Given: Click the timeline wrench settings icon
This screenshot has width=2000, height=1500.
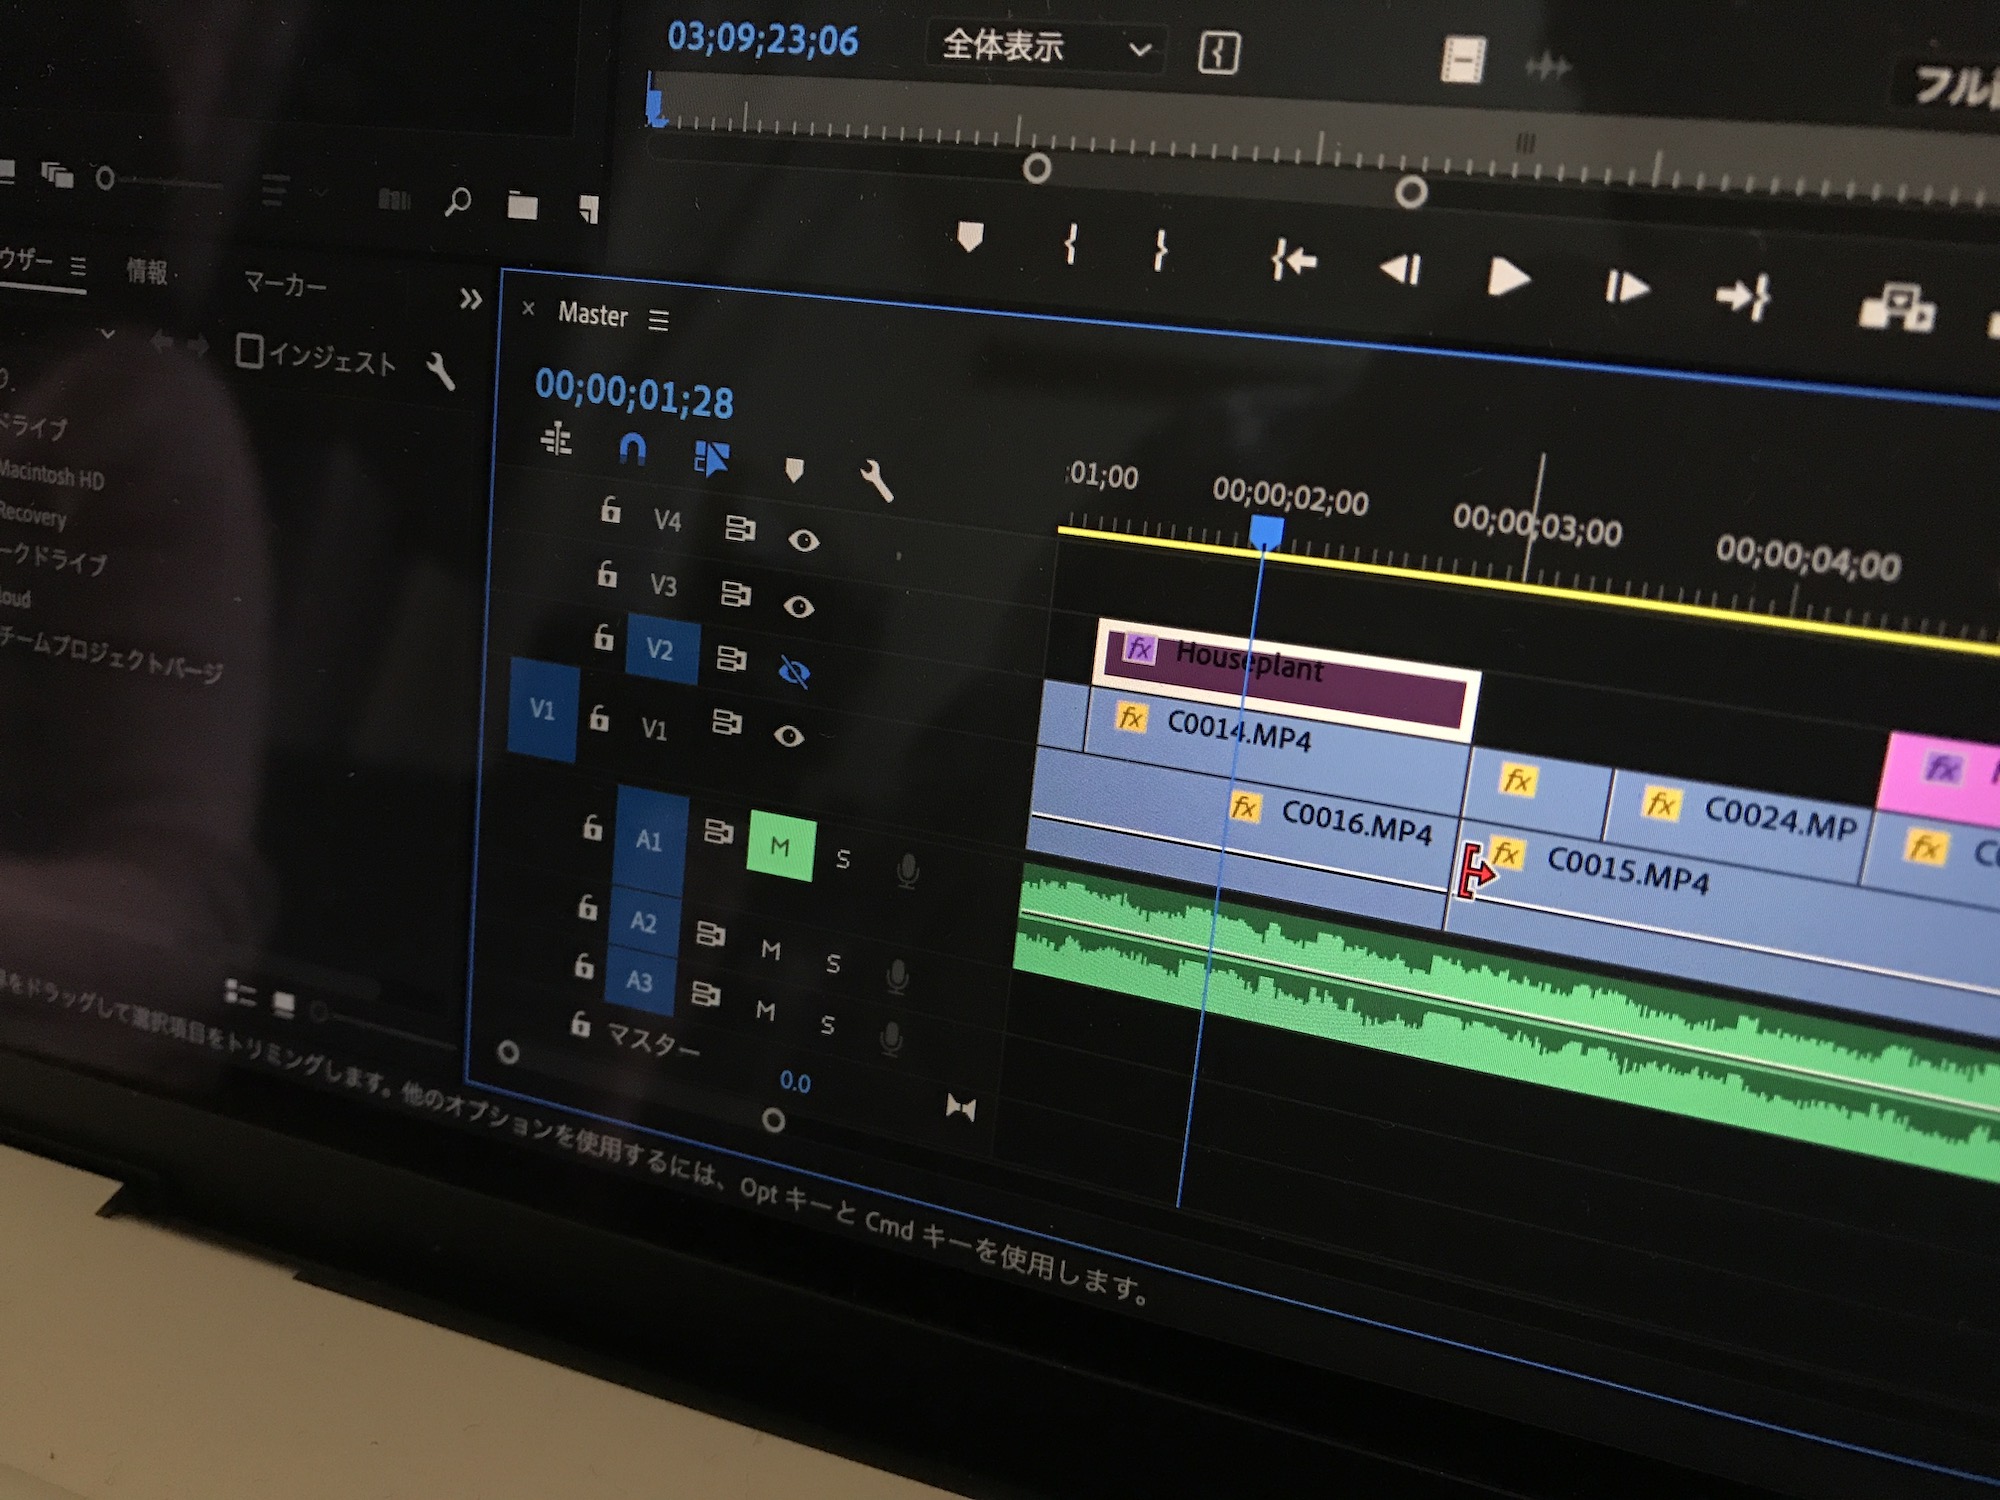Looking at the screenshot, I should [x=876, y=481].
